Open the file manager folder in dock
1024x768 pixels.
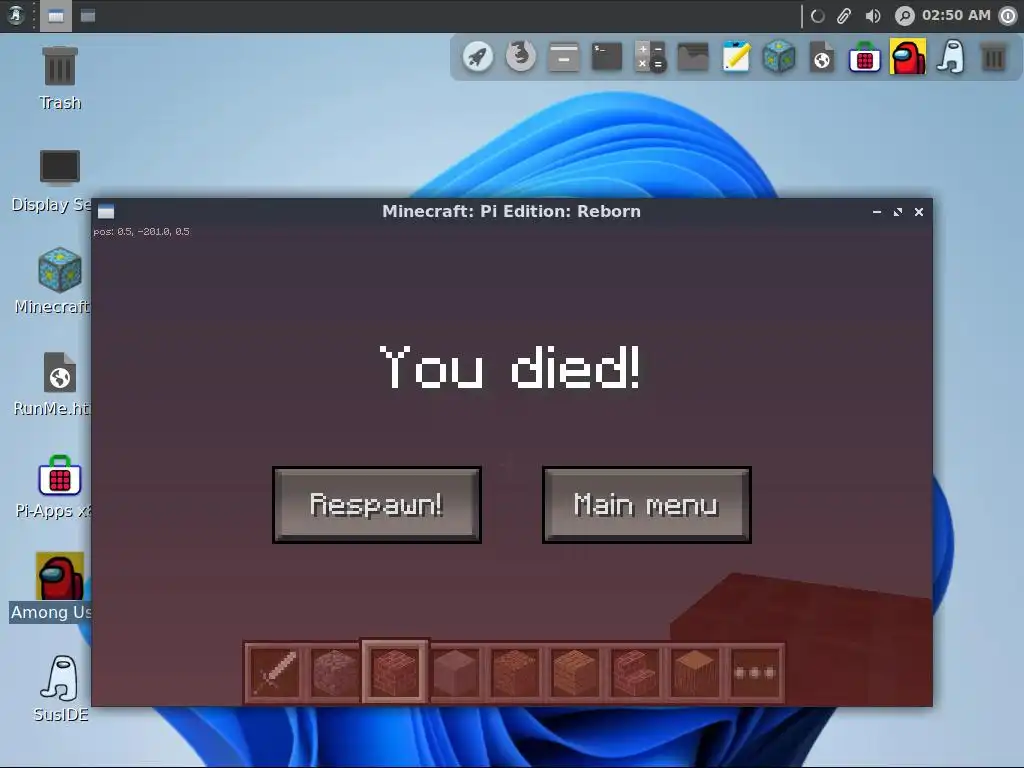coord(693,57)
